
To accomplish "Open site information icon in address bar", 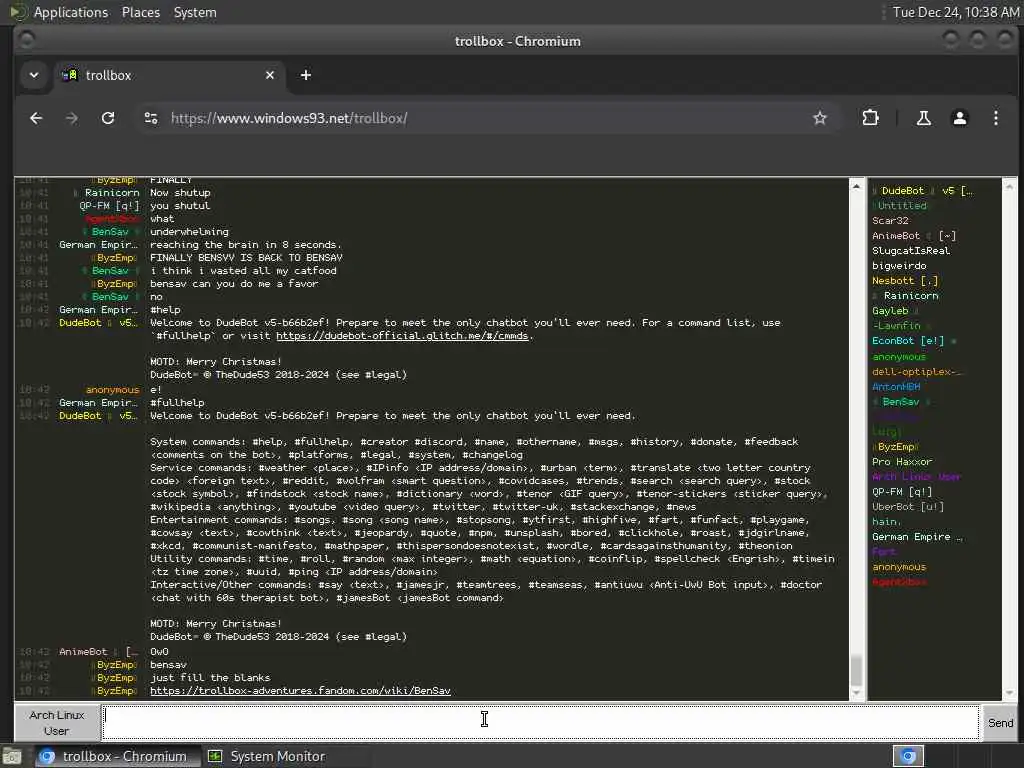I will pyautogui.click(x=151, y=118).
